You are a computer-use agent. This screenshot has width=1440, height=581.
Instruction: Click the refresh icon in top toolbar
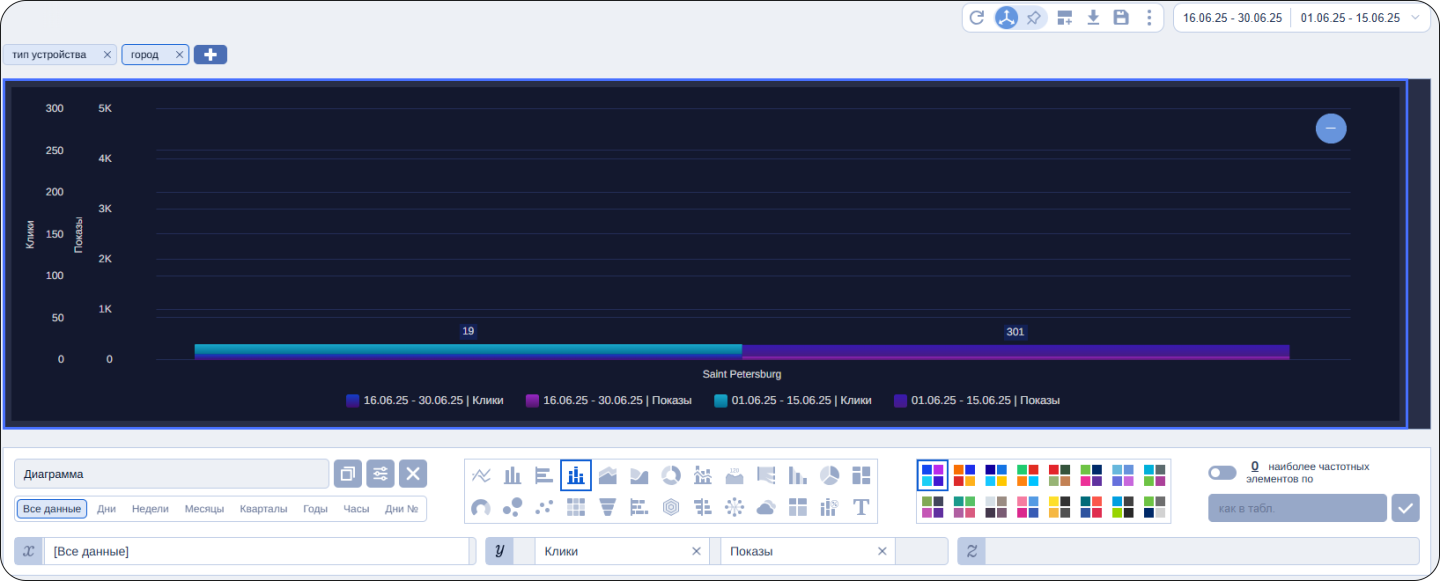tap(977, 18)
